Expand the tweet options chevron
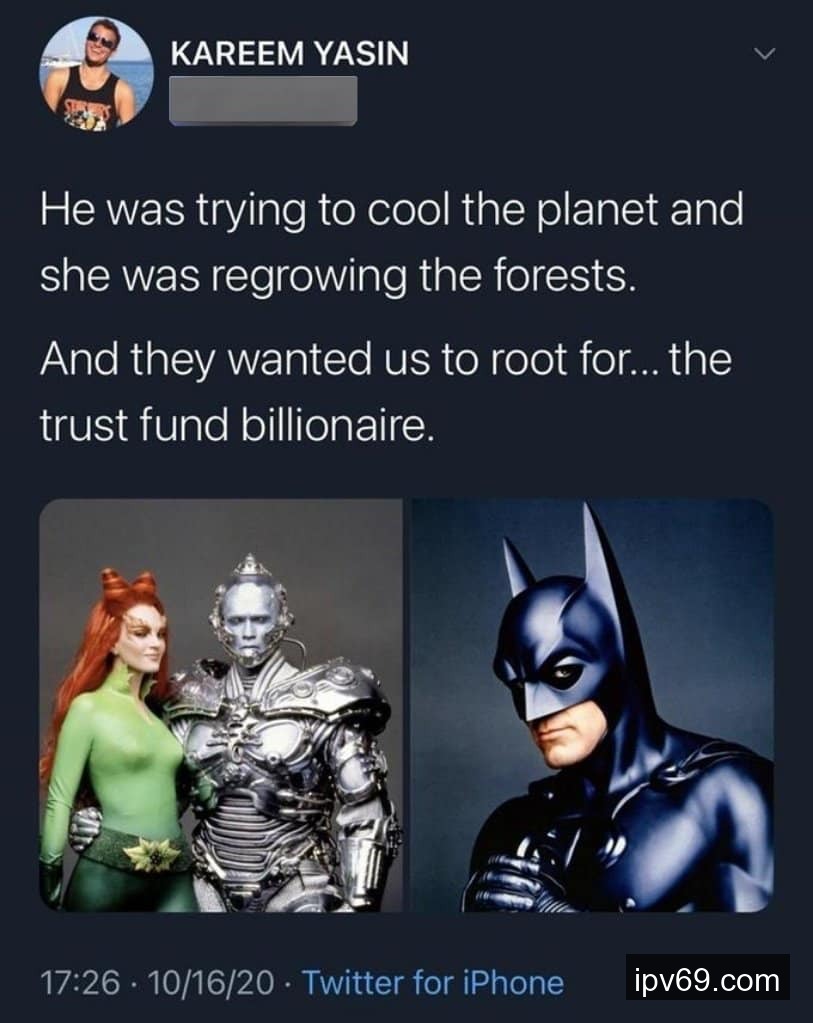The image size is (813, 1023). coord(763,55)
